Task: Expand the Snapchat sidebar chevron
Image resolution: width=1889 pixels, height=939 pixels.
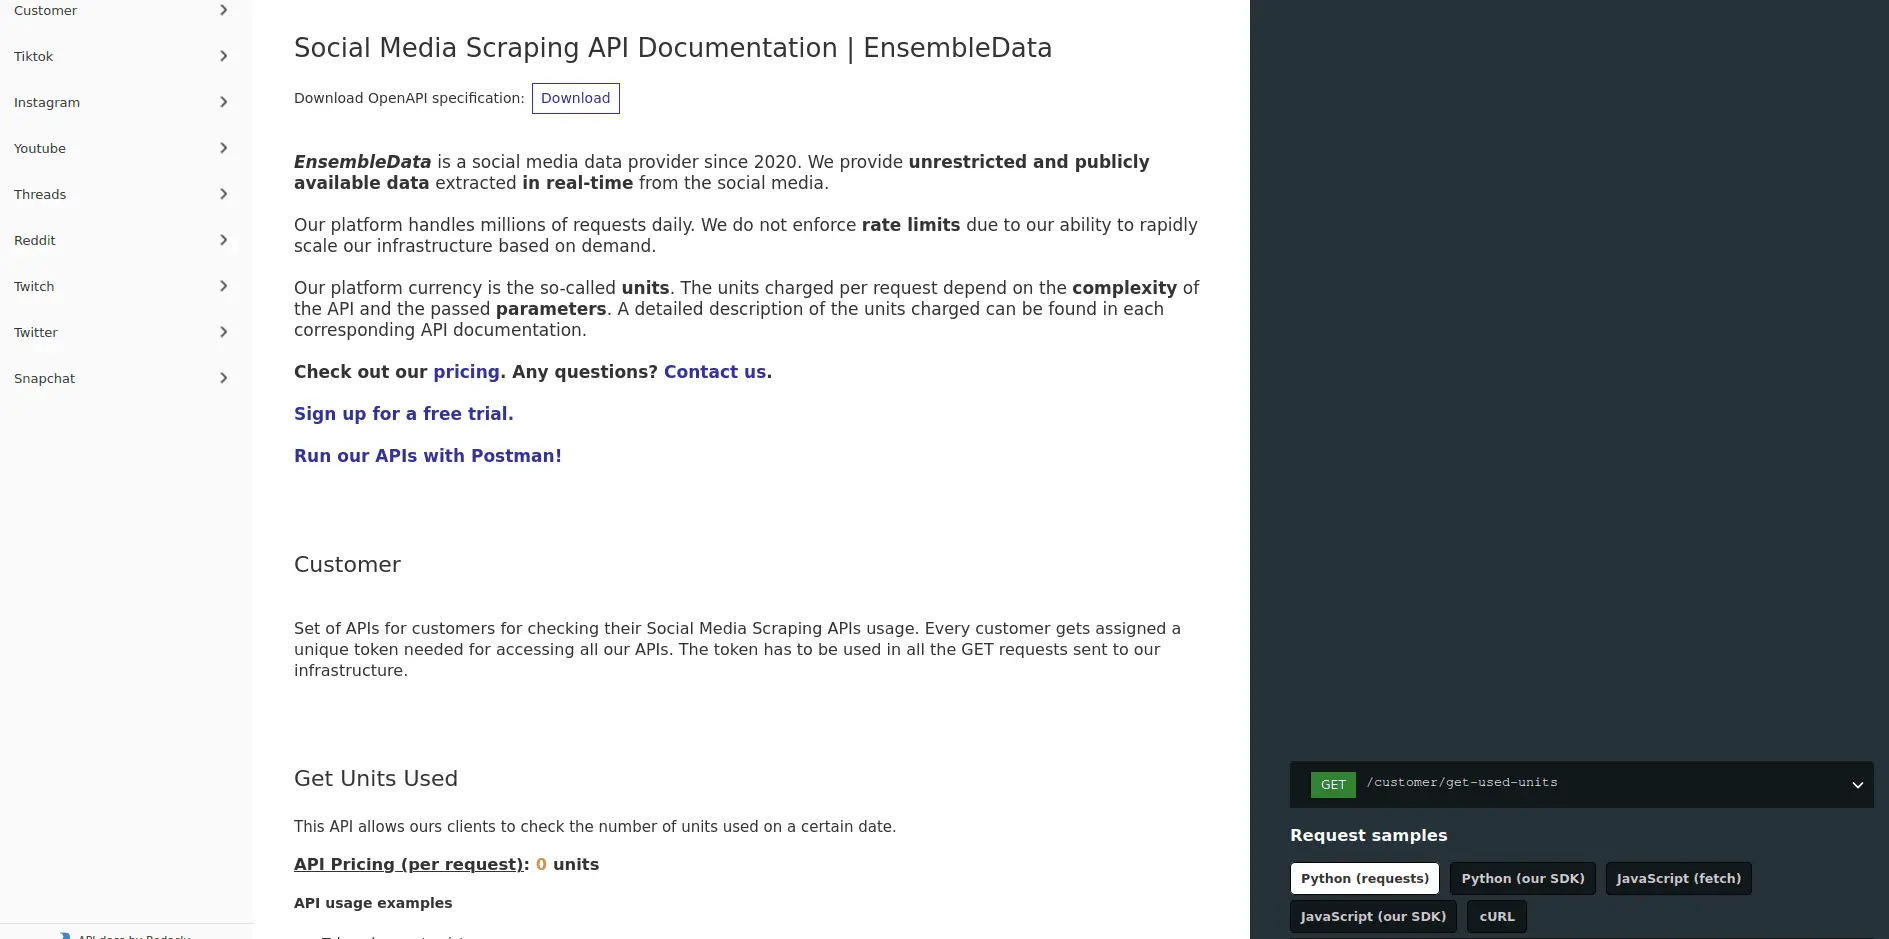Action: 223,378
